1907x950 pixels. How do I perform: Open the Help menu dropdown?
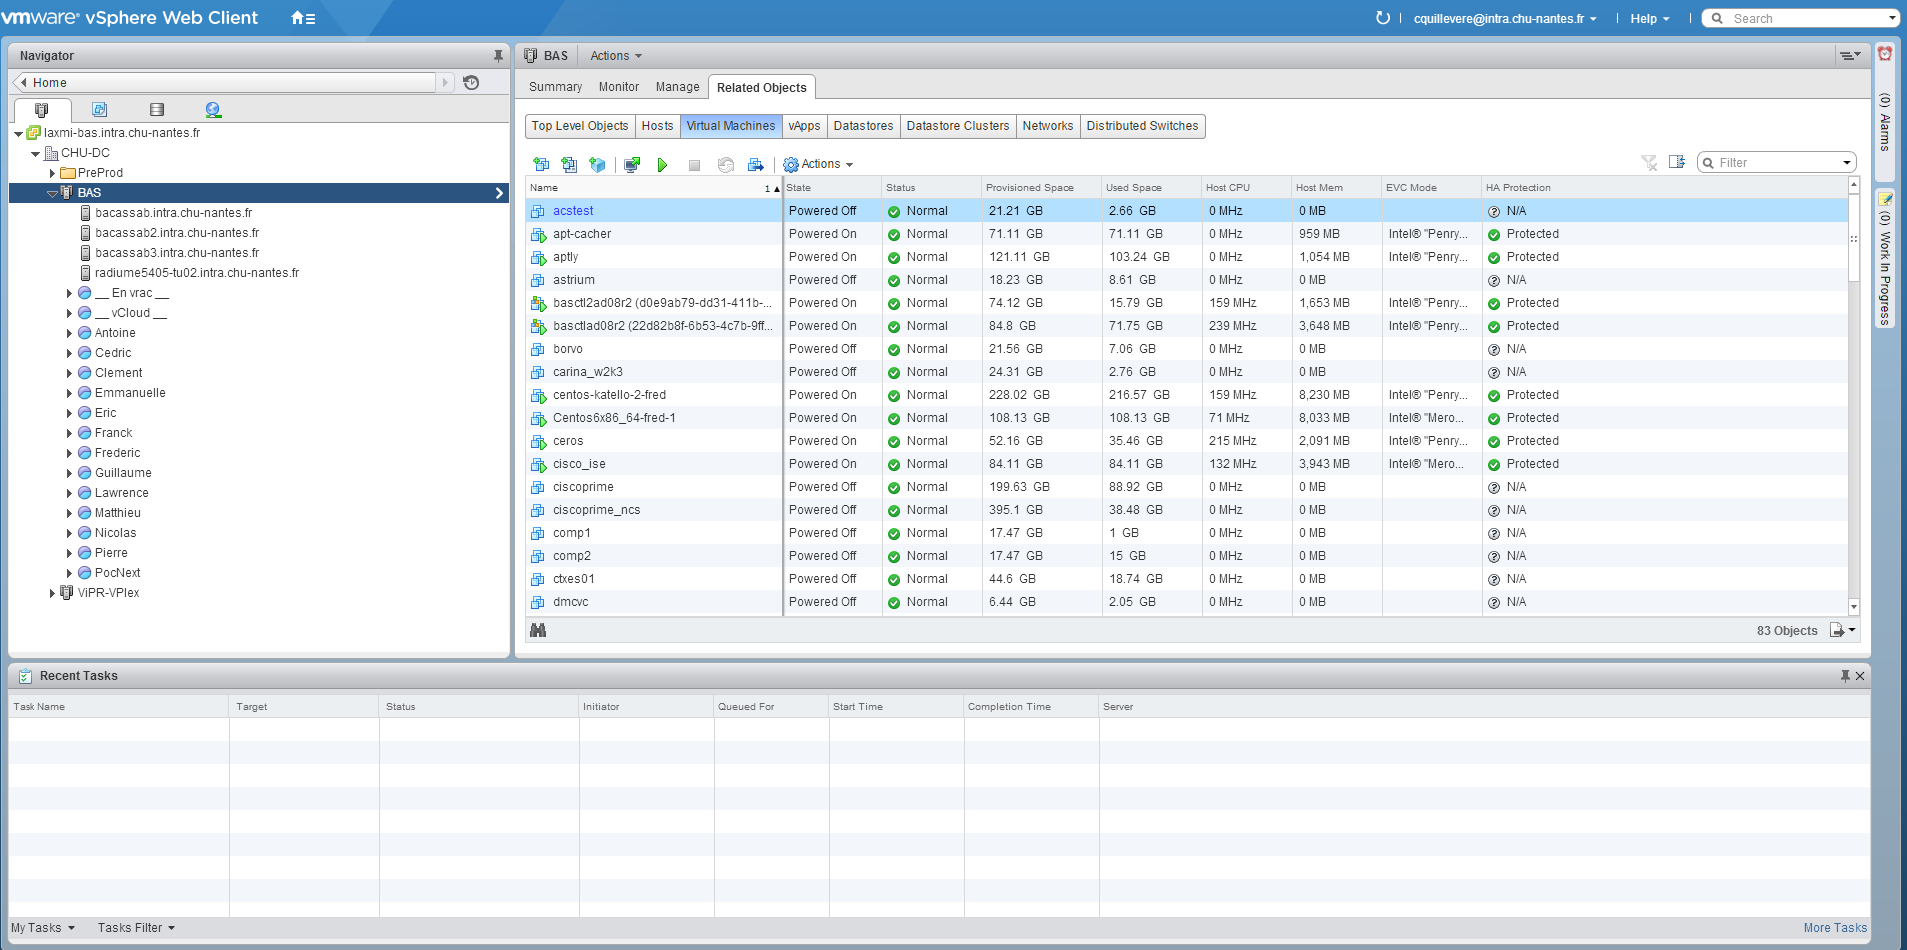(x=1649, y=19)
